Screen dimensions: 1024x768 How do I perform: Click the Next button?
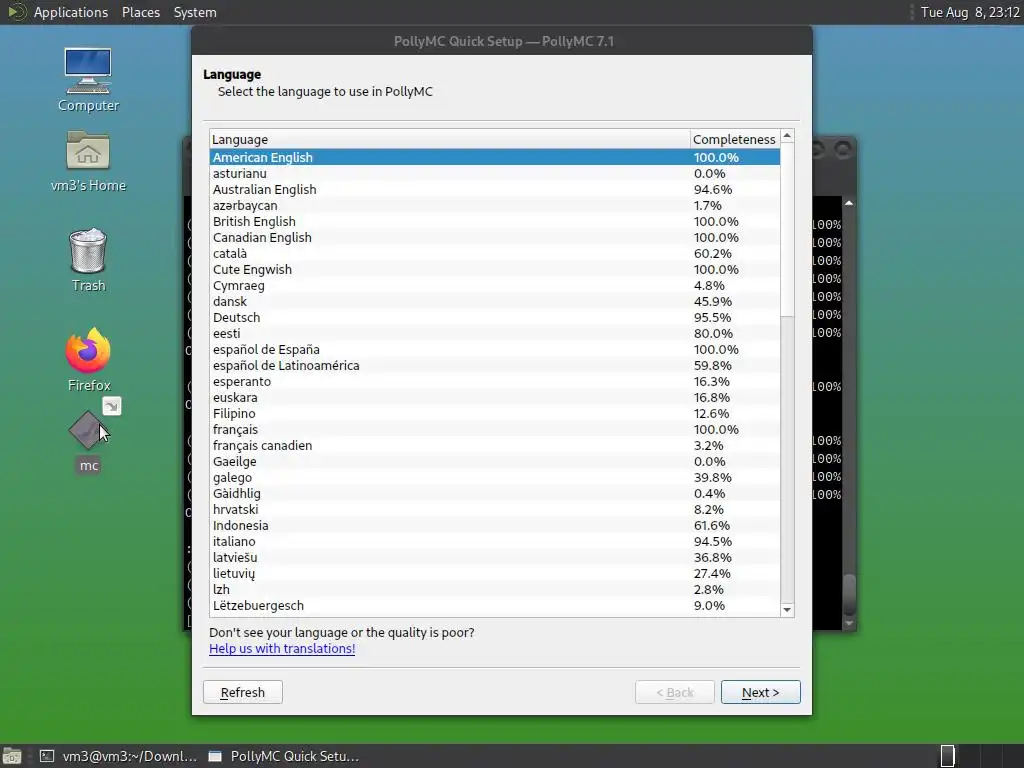click(761, 692)
